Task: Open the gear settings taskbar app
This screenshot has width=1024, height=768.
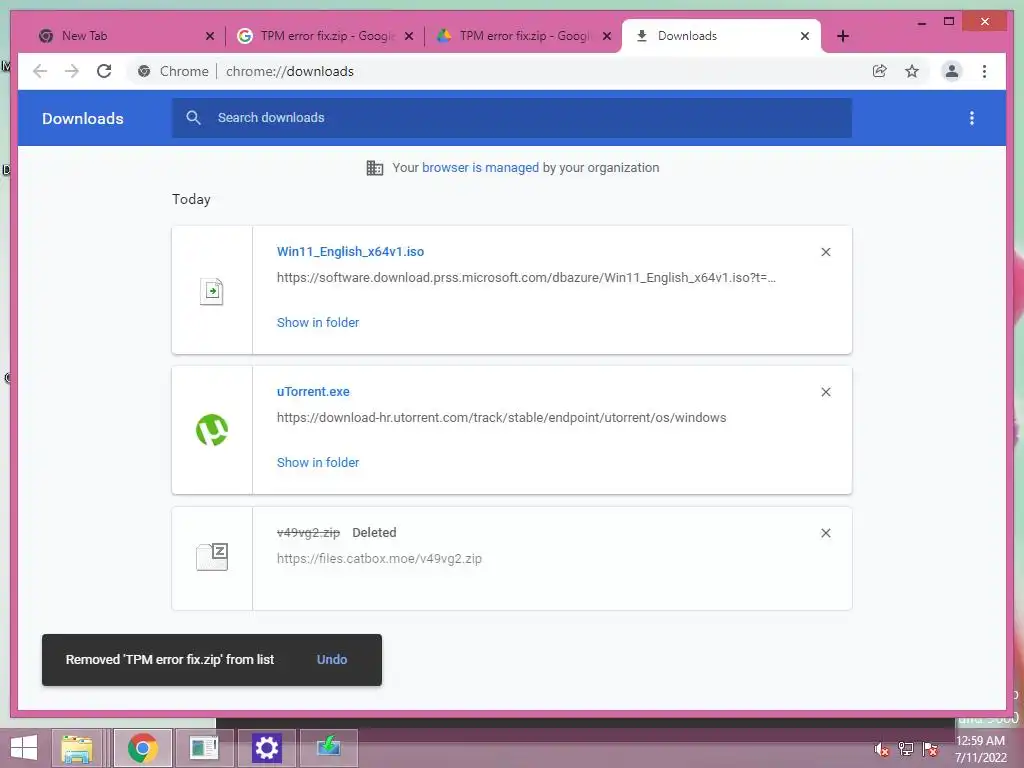Action: tap(266, 748)
